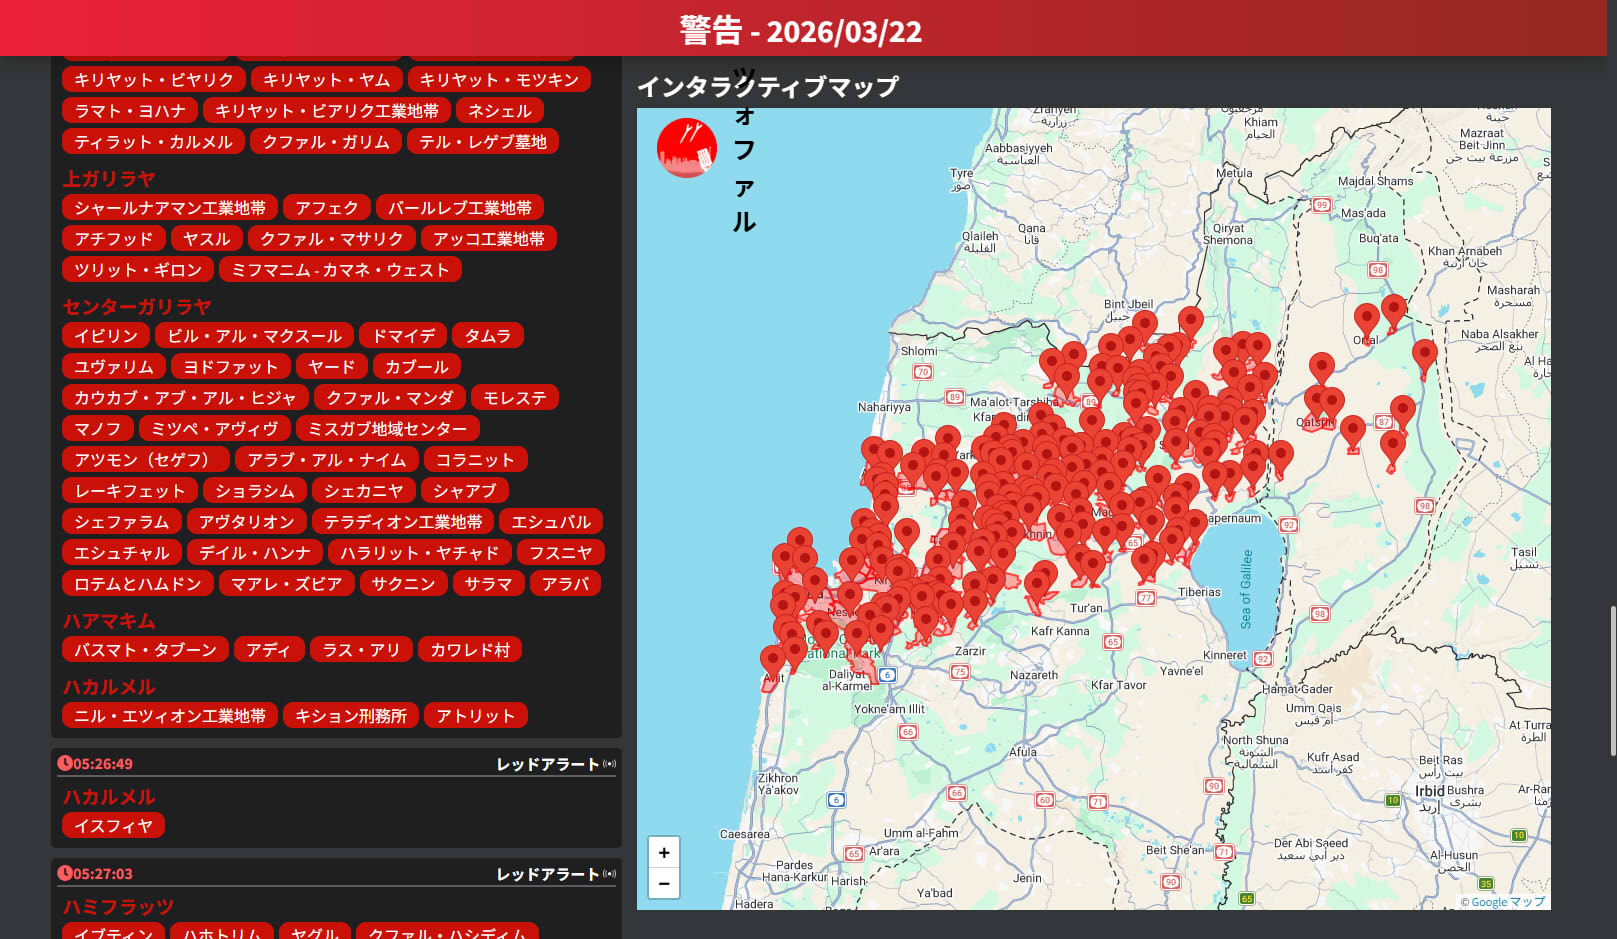1617x939 pixels.
Task: Click the キション刑務所 tag
Action: pyautogui.click(x=350, y=716)
